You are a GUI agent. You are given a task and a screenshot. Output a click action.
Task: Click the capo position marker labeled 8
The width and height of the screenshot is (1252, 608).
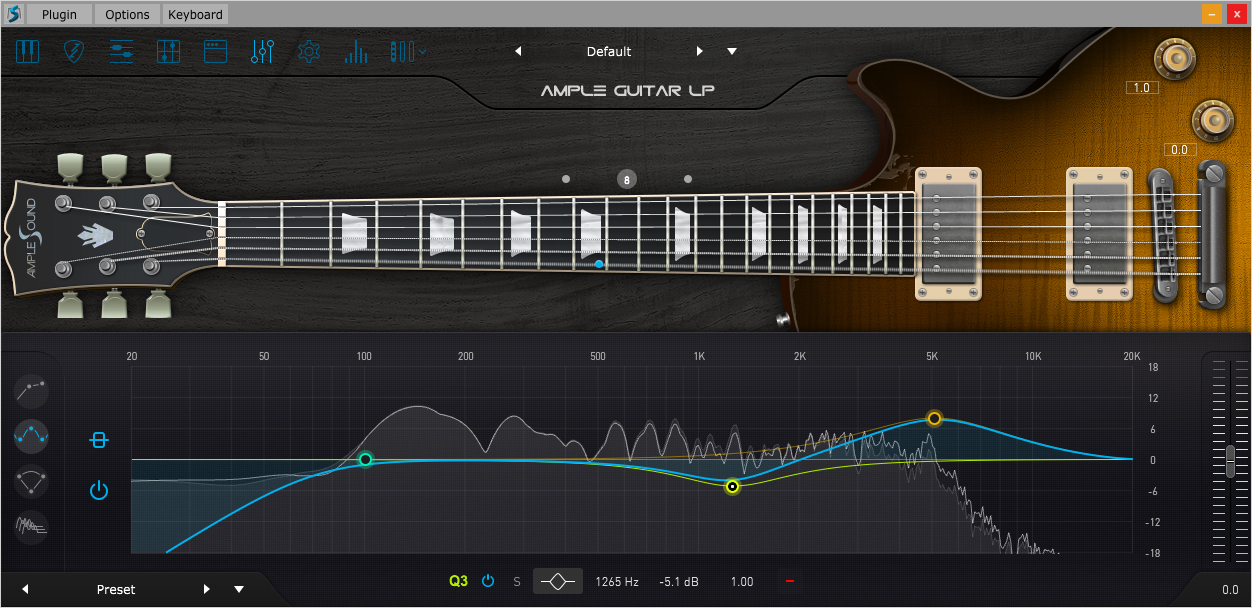[x=627, y=180]
